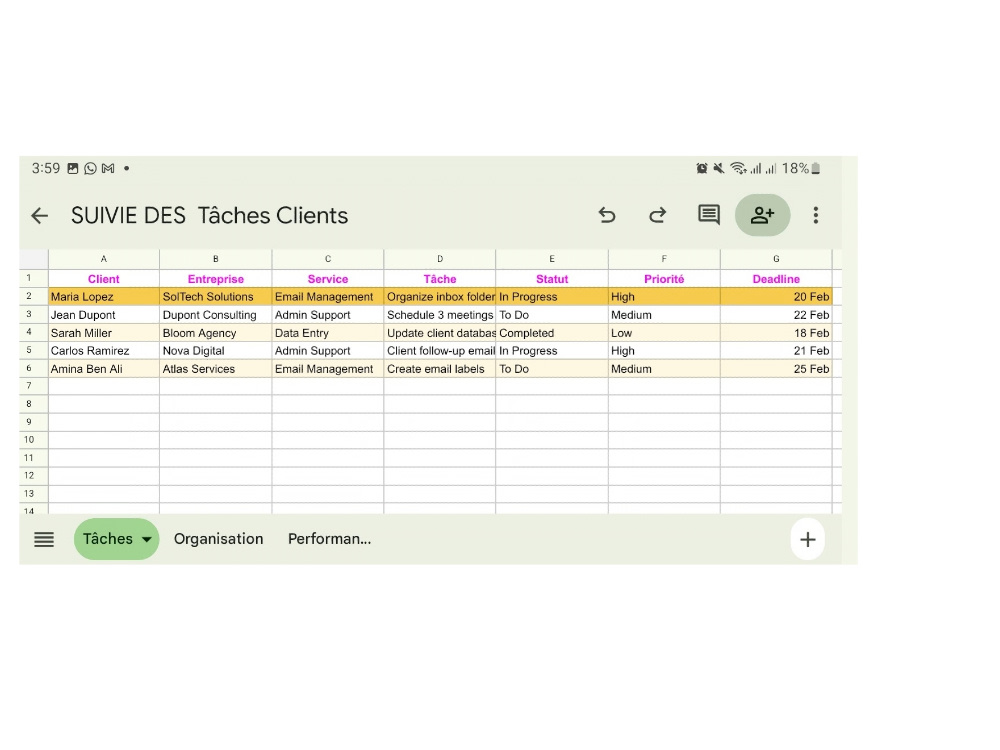
Task: Select the Schedule 3 meetings cell
Action: pyautogui.click(x=440, y=315)
